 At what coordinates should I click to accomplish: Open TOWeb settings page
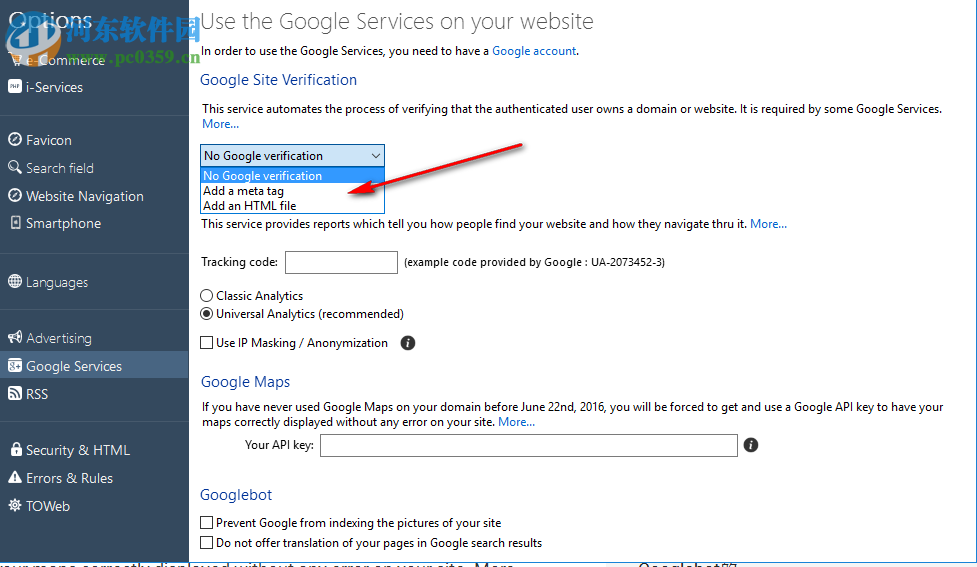(x=48, y=506)
